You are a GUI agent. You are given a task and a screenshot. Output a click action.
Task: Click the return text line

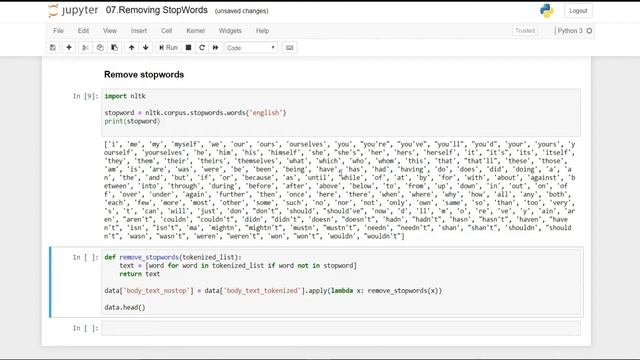point(140,274)
